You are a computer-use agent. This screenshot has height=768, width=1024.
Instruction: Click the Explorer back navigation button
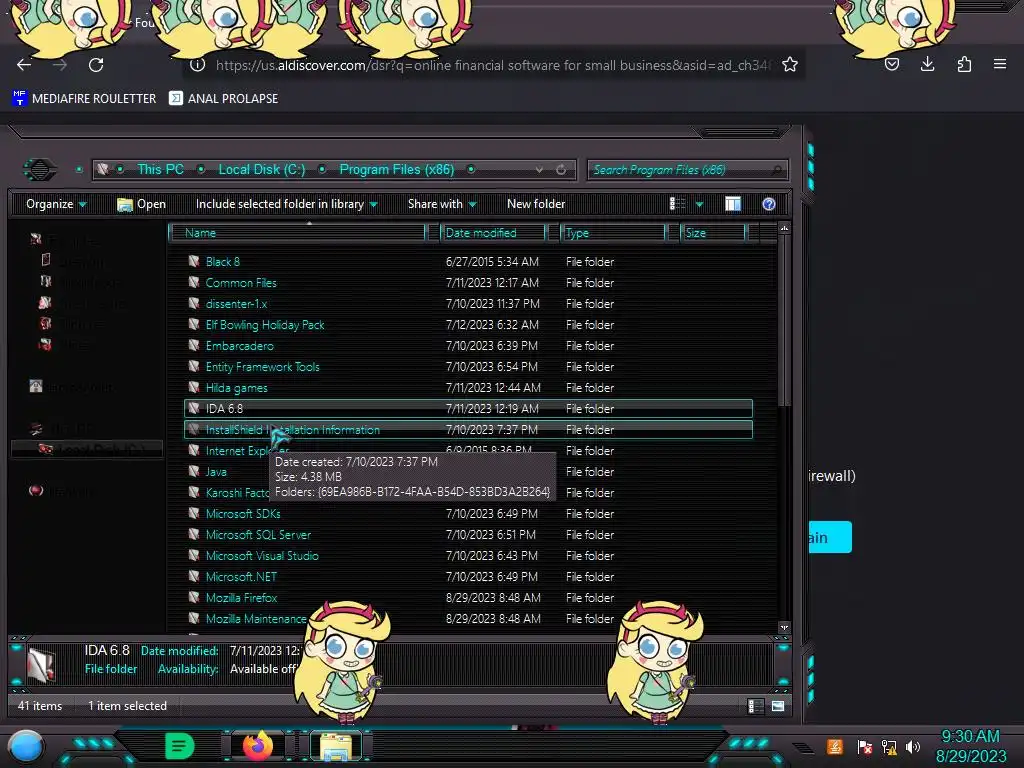pos(40,170)
